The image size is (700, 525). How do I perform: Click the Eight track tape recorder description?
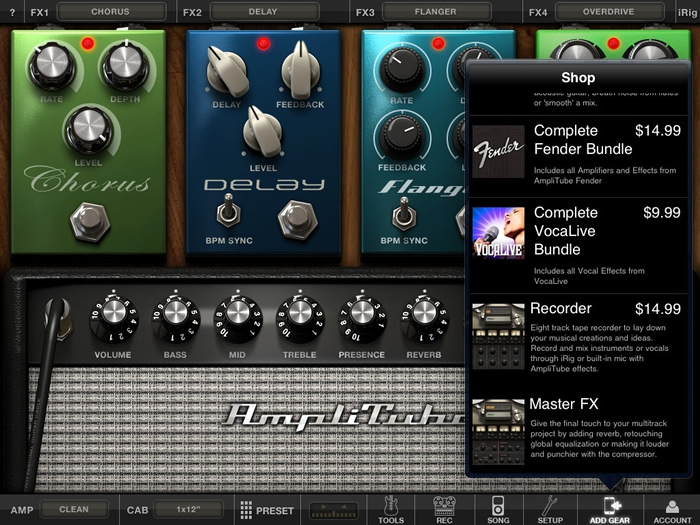[x=599, y=348]
